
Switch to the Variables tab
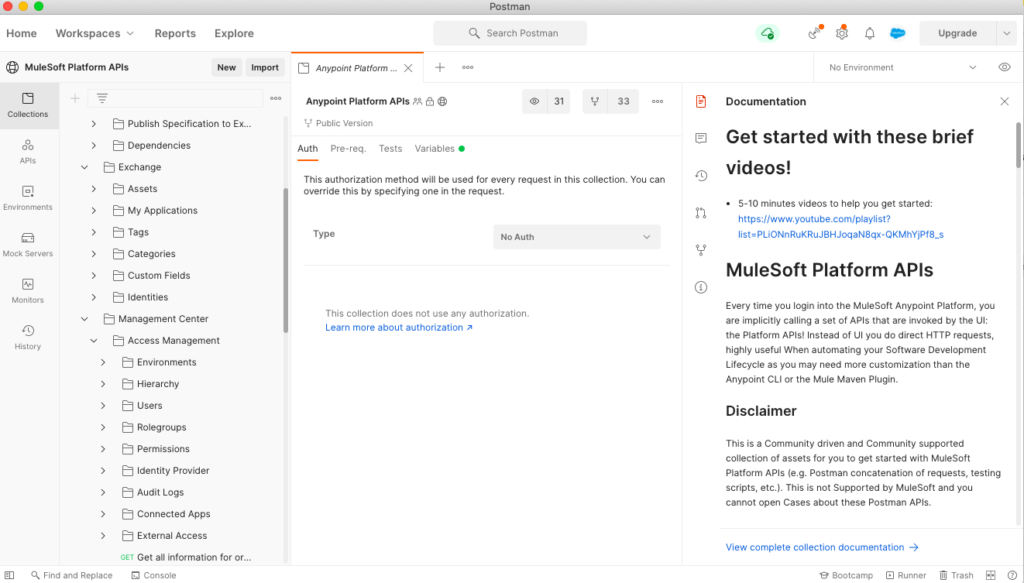[440, 149]
